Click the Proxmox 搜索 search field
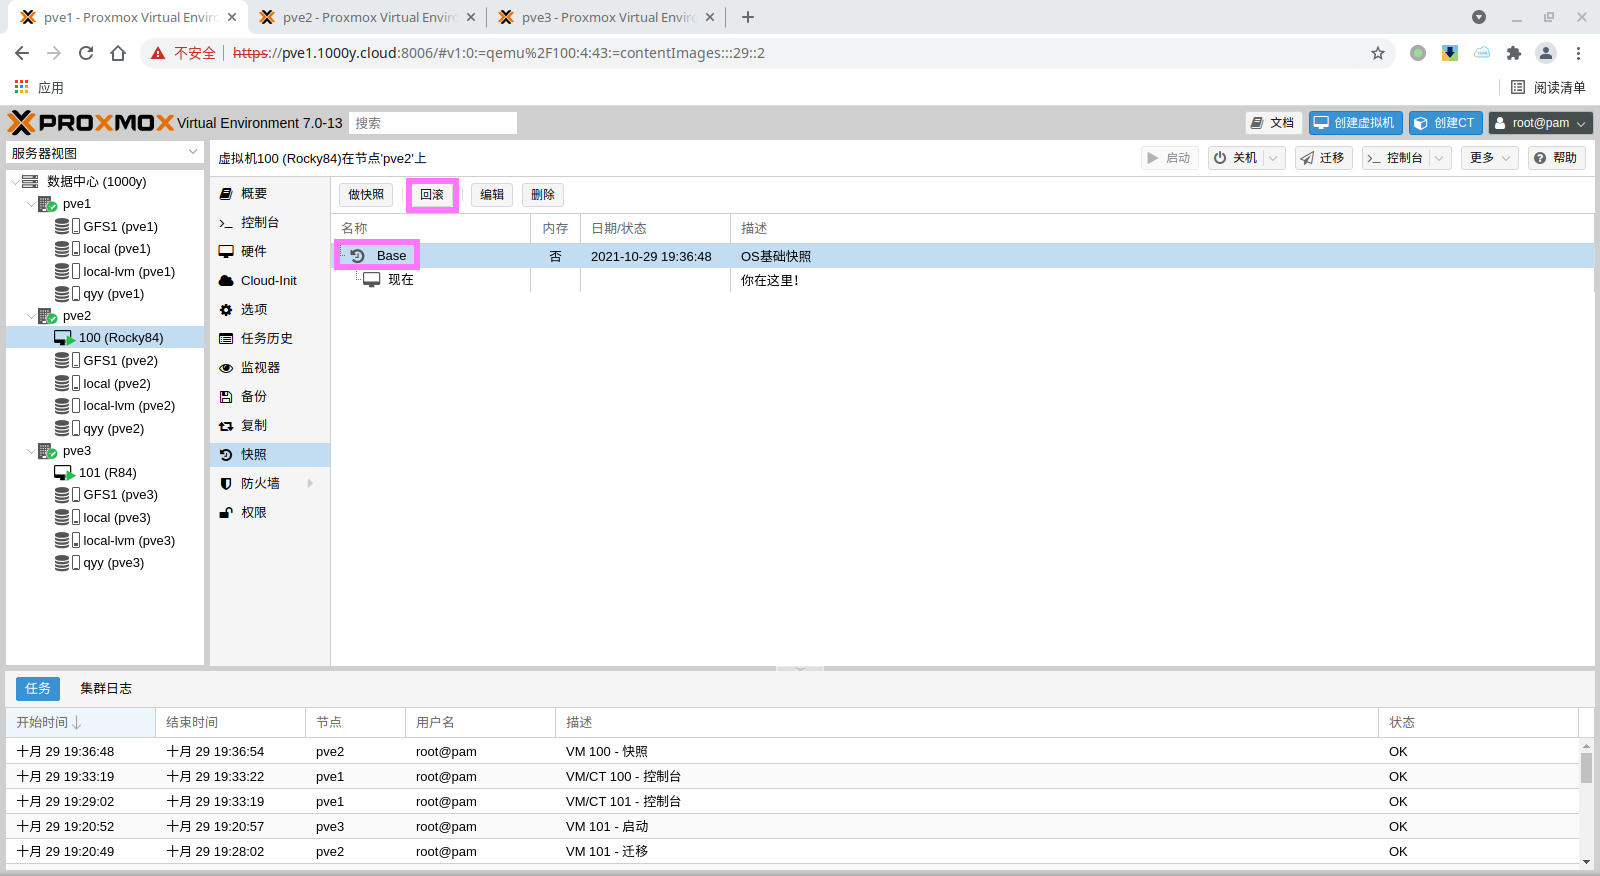Viewport: 1600px width, 876px height. tap(432, 123)
